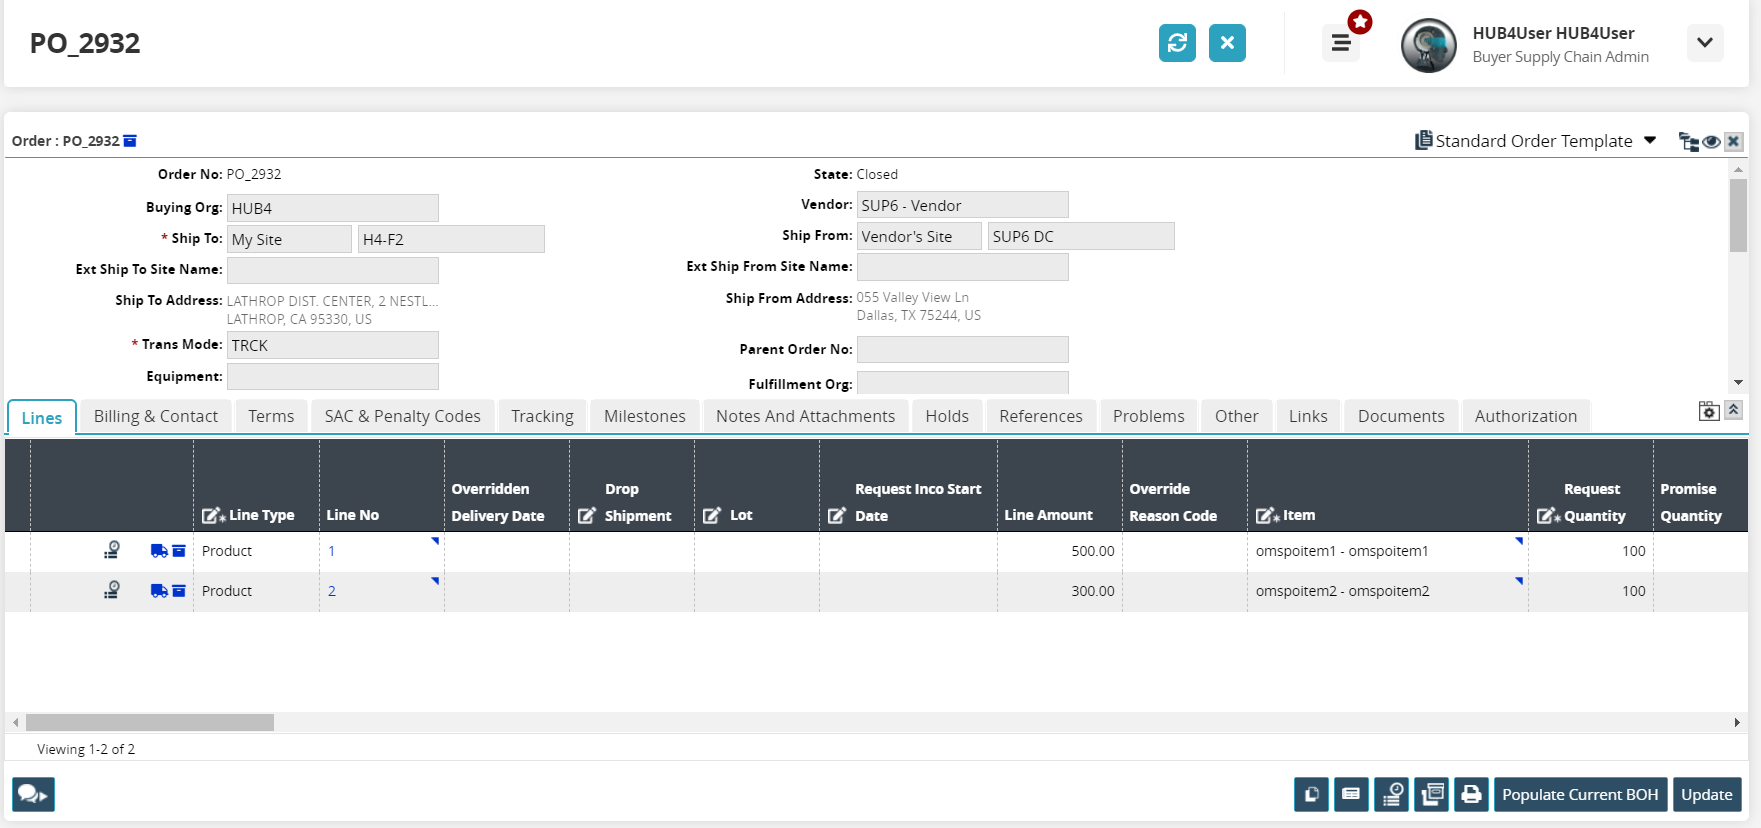1761x828 pixels.
Task: Open the Notes And Attachments tab
Action: [805, 416]
